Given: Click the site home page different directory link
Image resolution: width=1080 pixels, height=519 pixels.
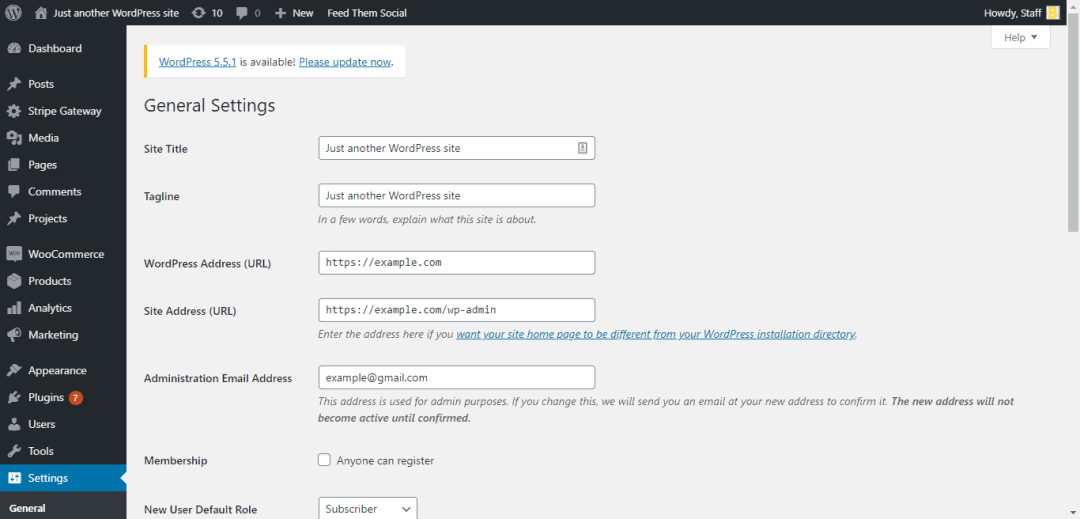Looking at the screenshot, I should pyautogui.click(x=656, y=335).
